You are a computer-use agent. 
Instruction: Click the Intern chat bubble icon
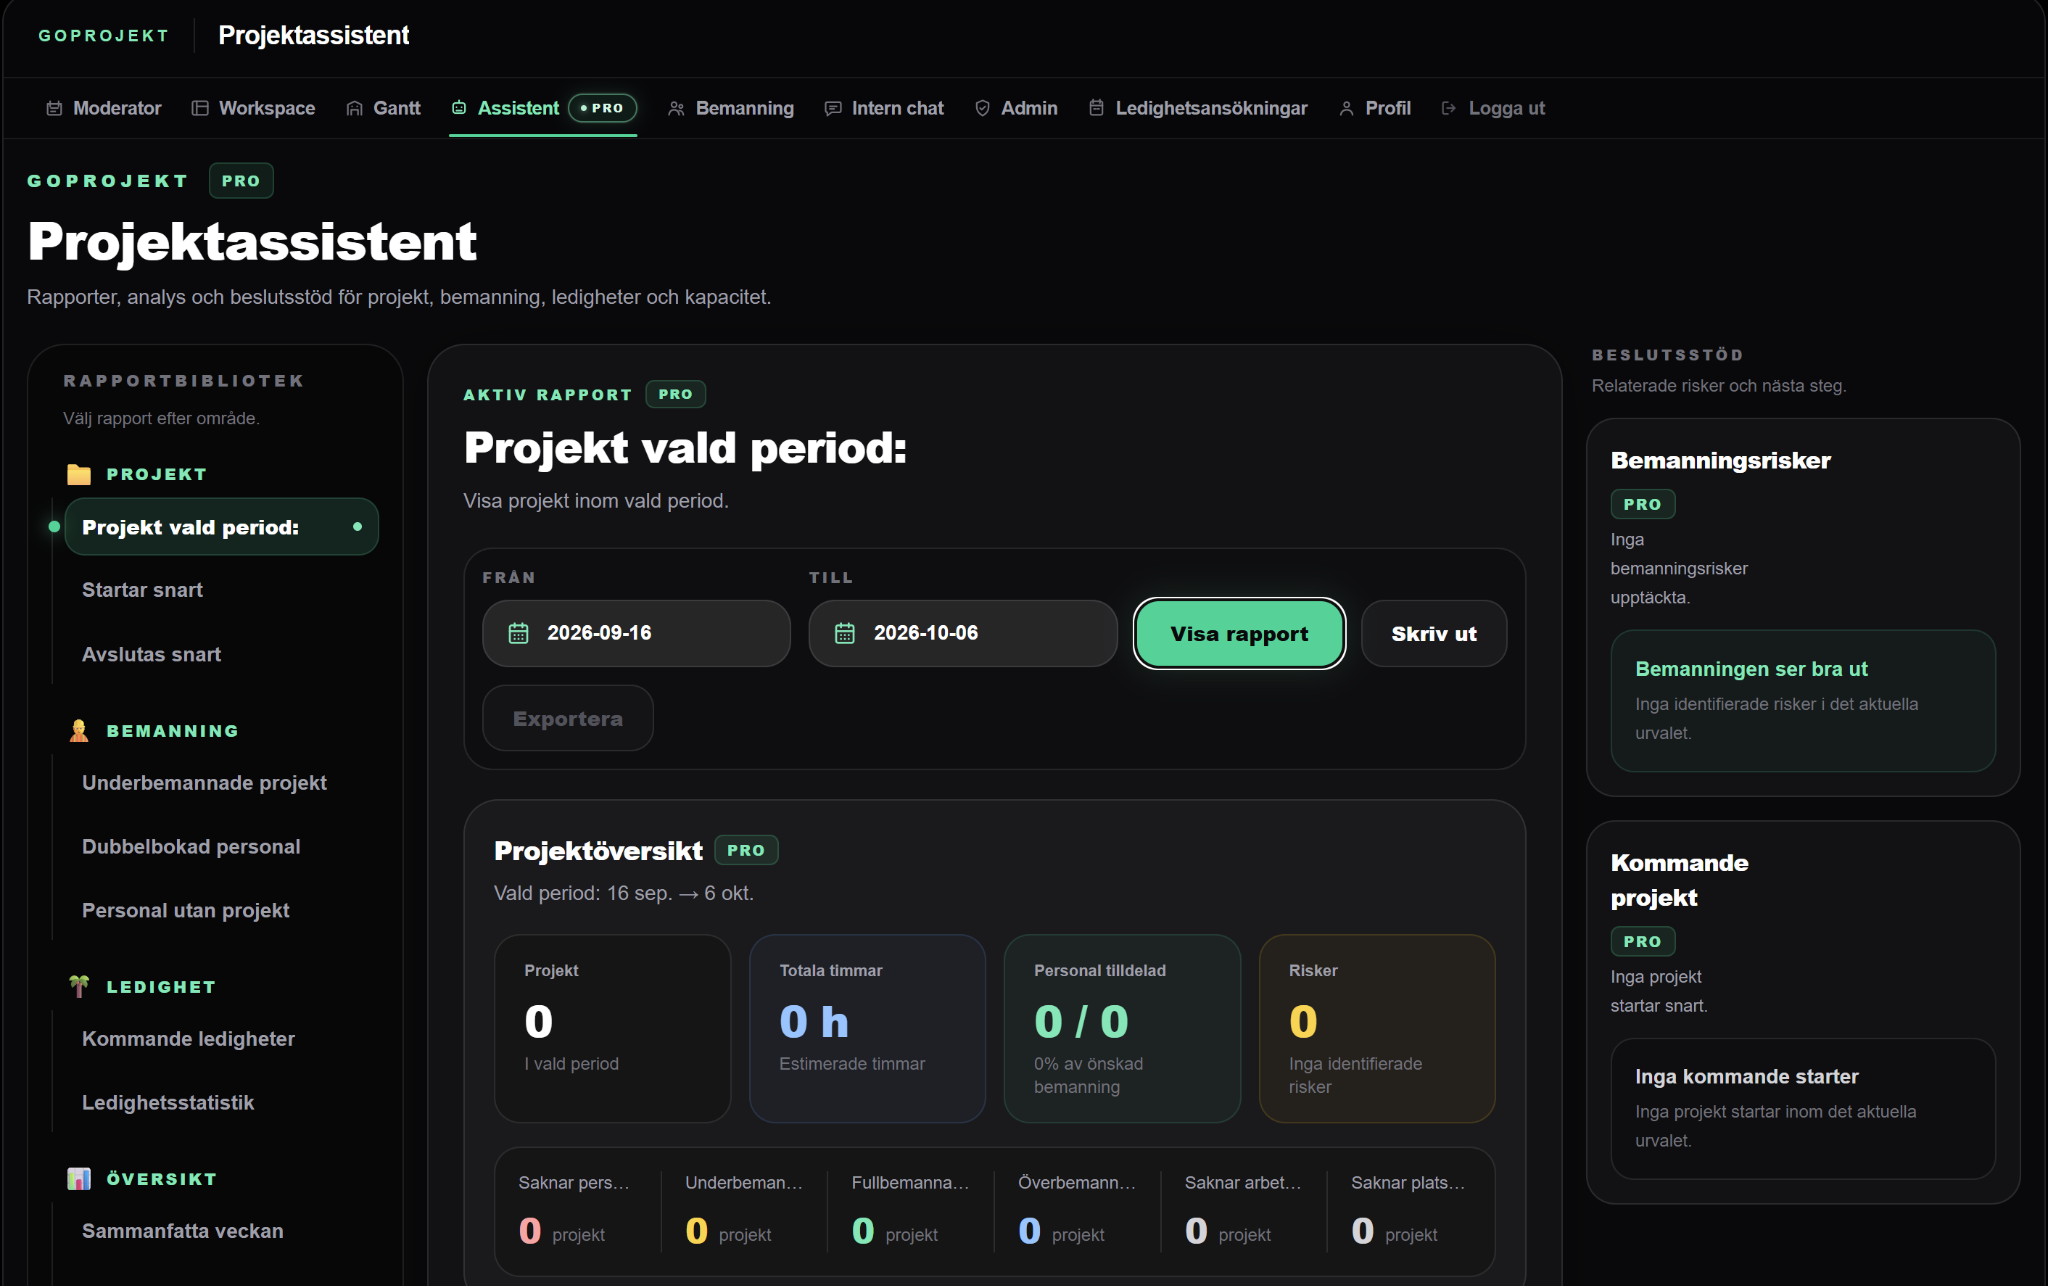click(x=833, y=108)
